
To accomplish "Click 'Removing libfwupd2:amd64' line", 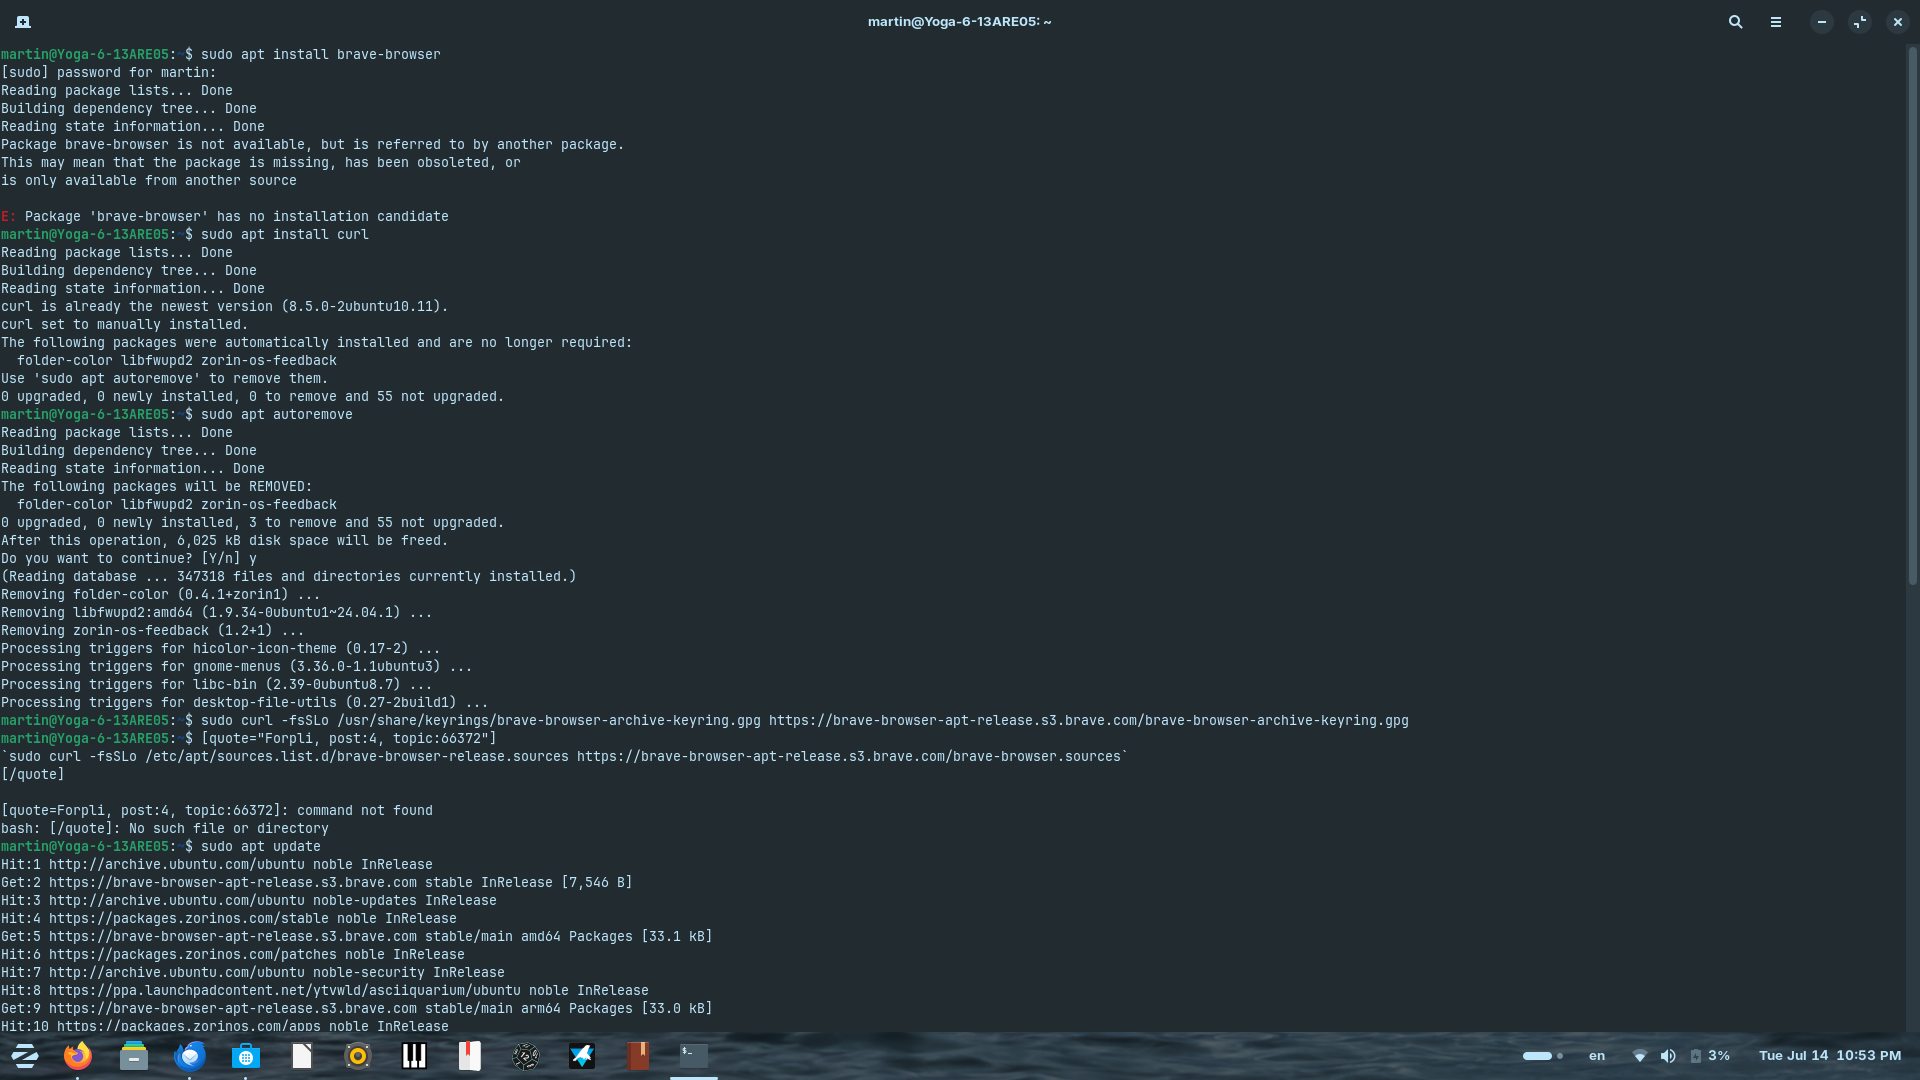I will pos(216,612).
